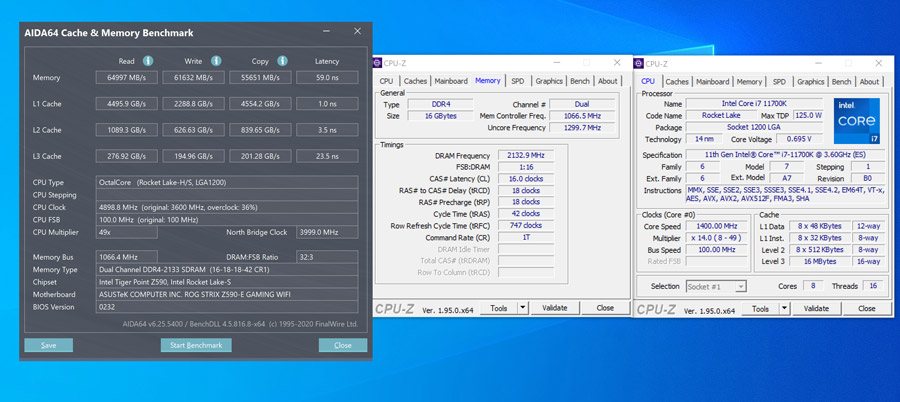Click L2 Cache latency 3.5 ns

(327, 130)
